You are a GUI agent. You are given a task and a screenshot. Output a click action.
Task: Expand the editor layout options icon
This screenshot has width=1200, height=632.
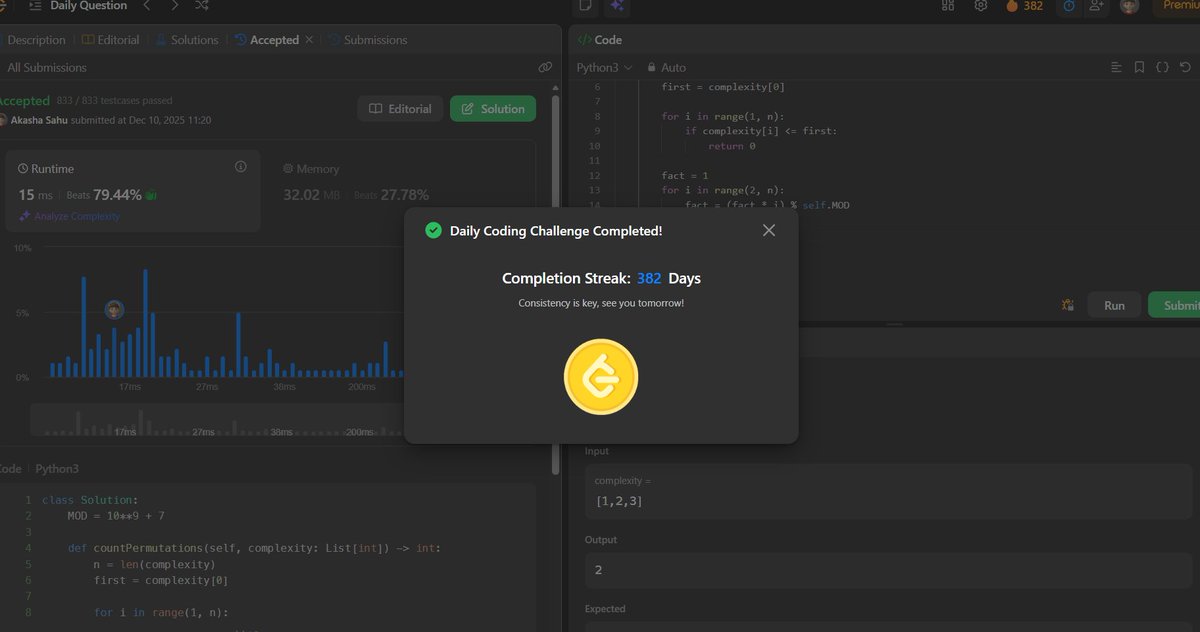(x=1117, y=67)
